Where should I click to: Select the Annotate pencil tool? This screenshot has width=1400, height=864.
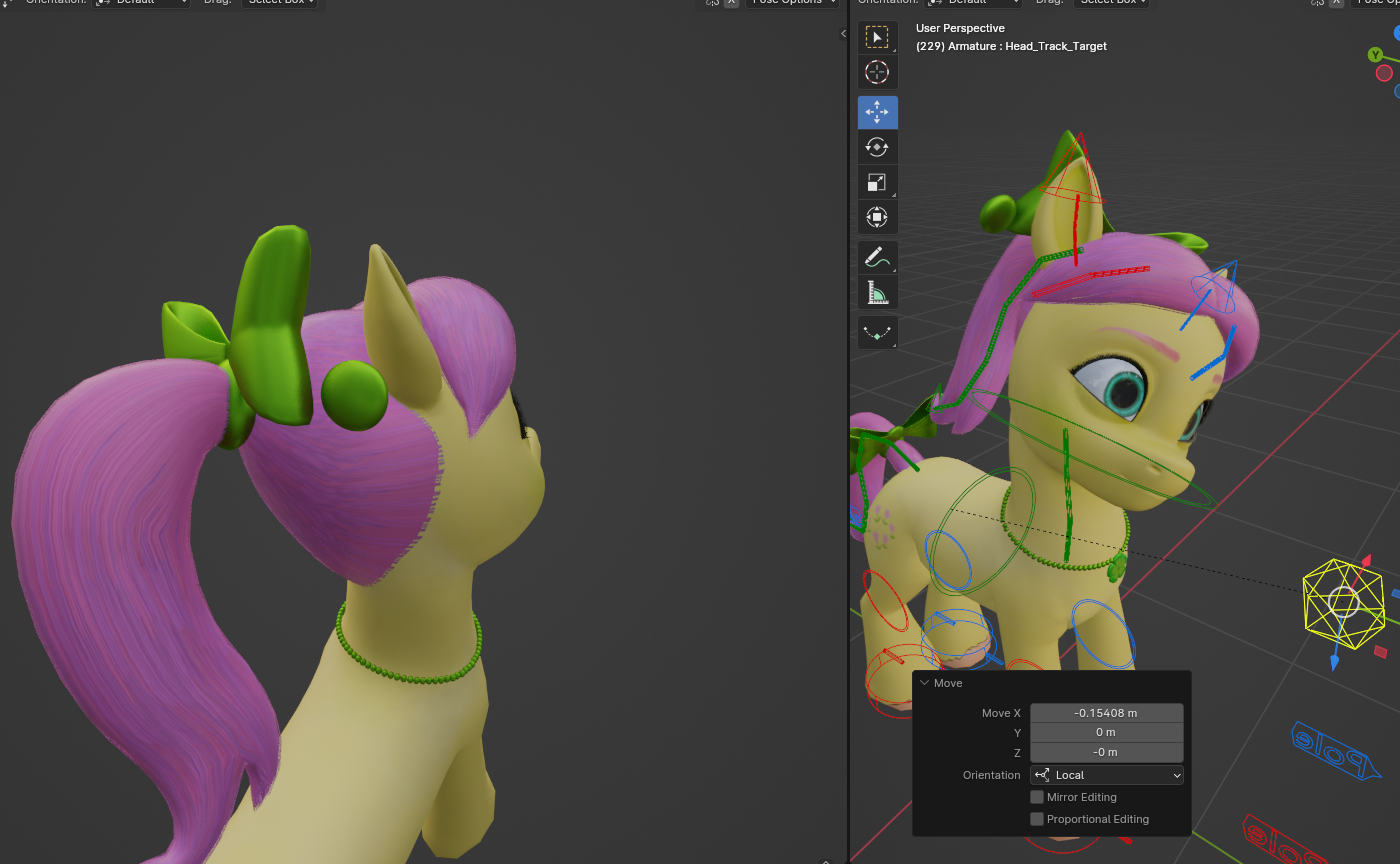point(877,257)
